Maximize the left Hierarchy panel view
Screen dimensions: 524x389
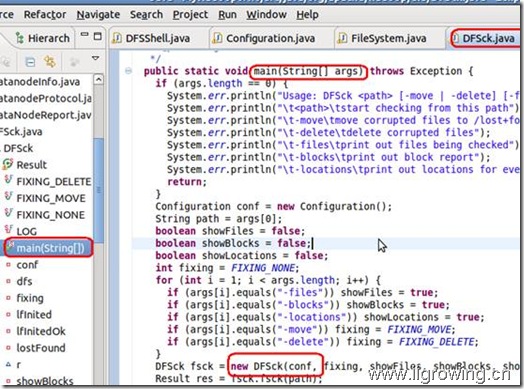(x=98, y=36)
